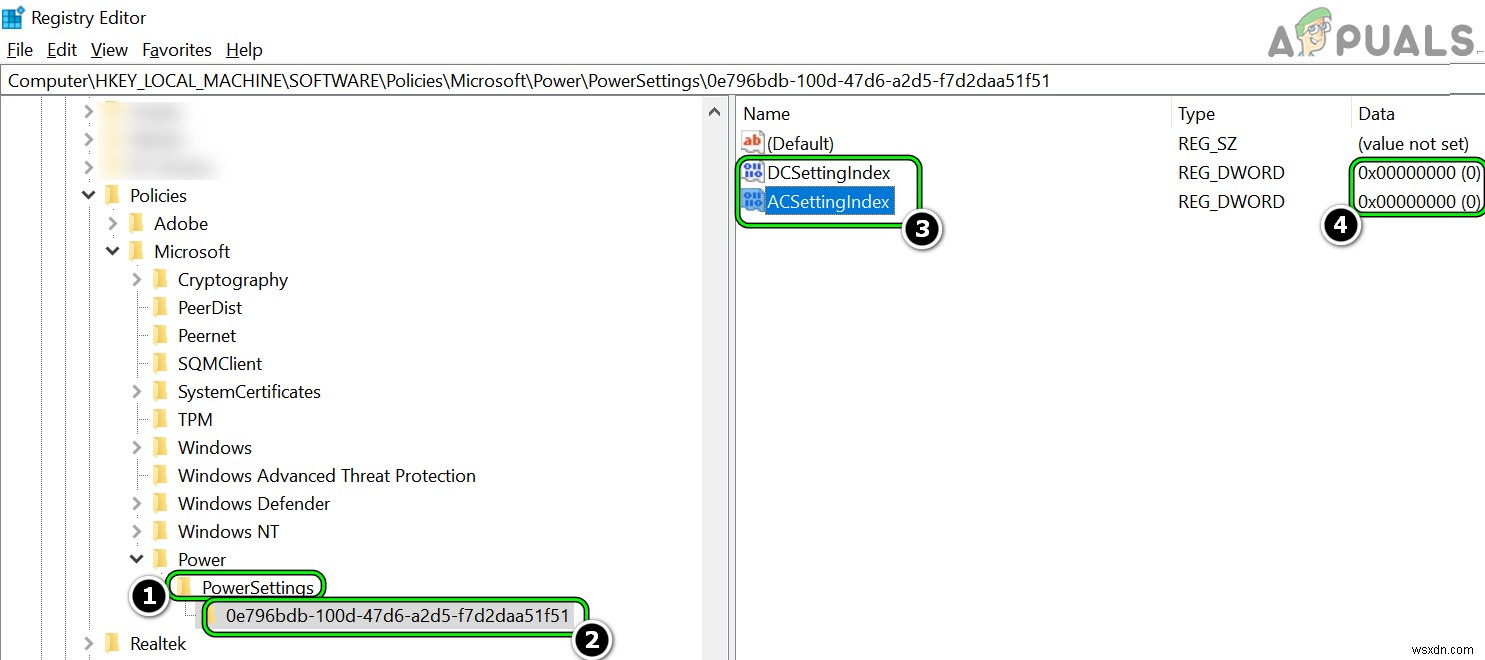
Task: Click the SystemCertificates folder icon
Action: [161, 391]
